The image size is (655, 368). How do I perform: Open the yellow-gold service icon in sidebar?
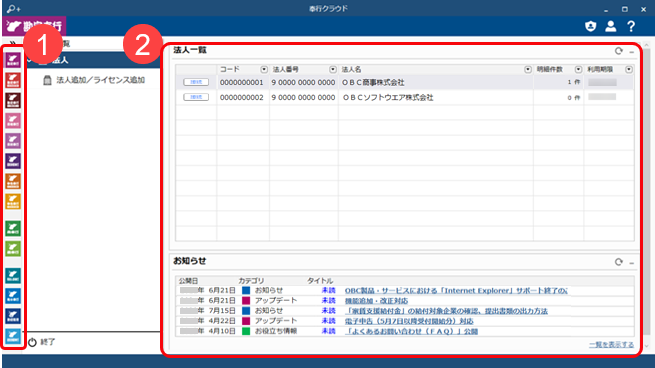(x=13, y=202)
